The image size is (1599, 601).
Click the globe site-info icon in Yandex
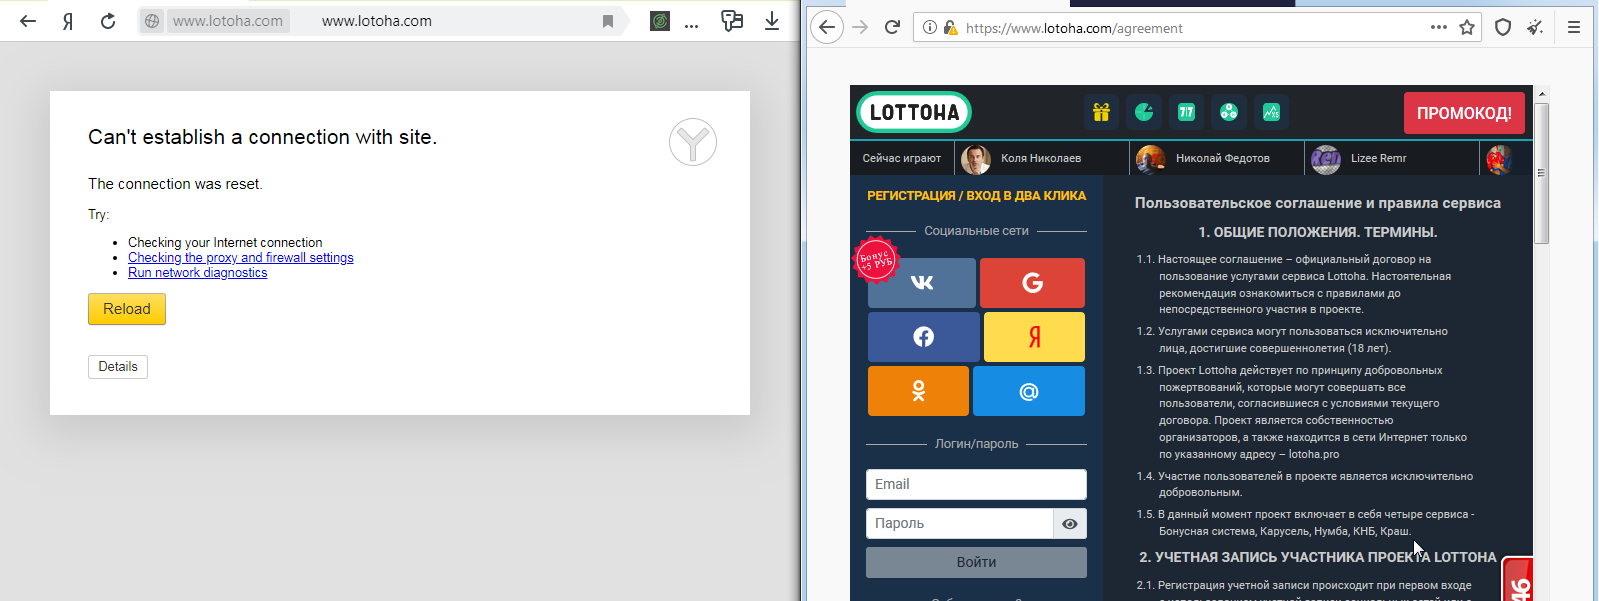(151, 21)
